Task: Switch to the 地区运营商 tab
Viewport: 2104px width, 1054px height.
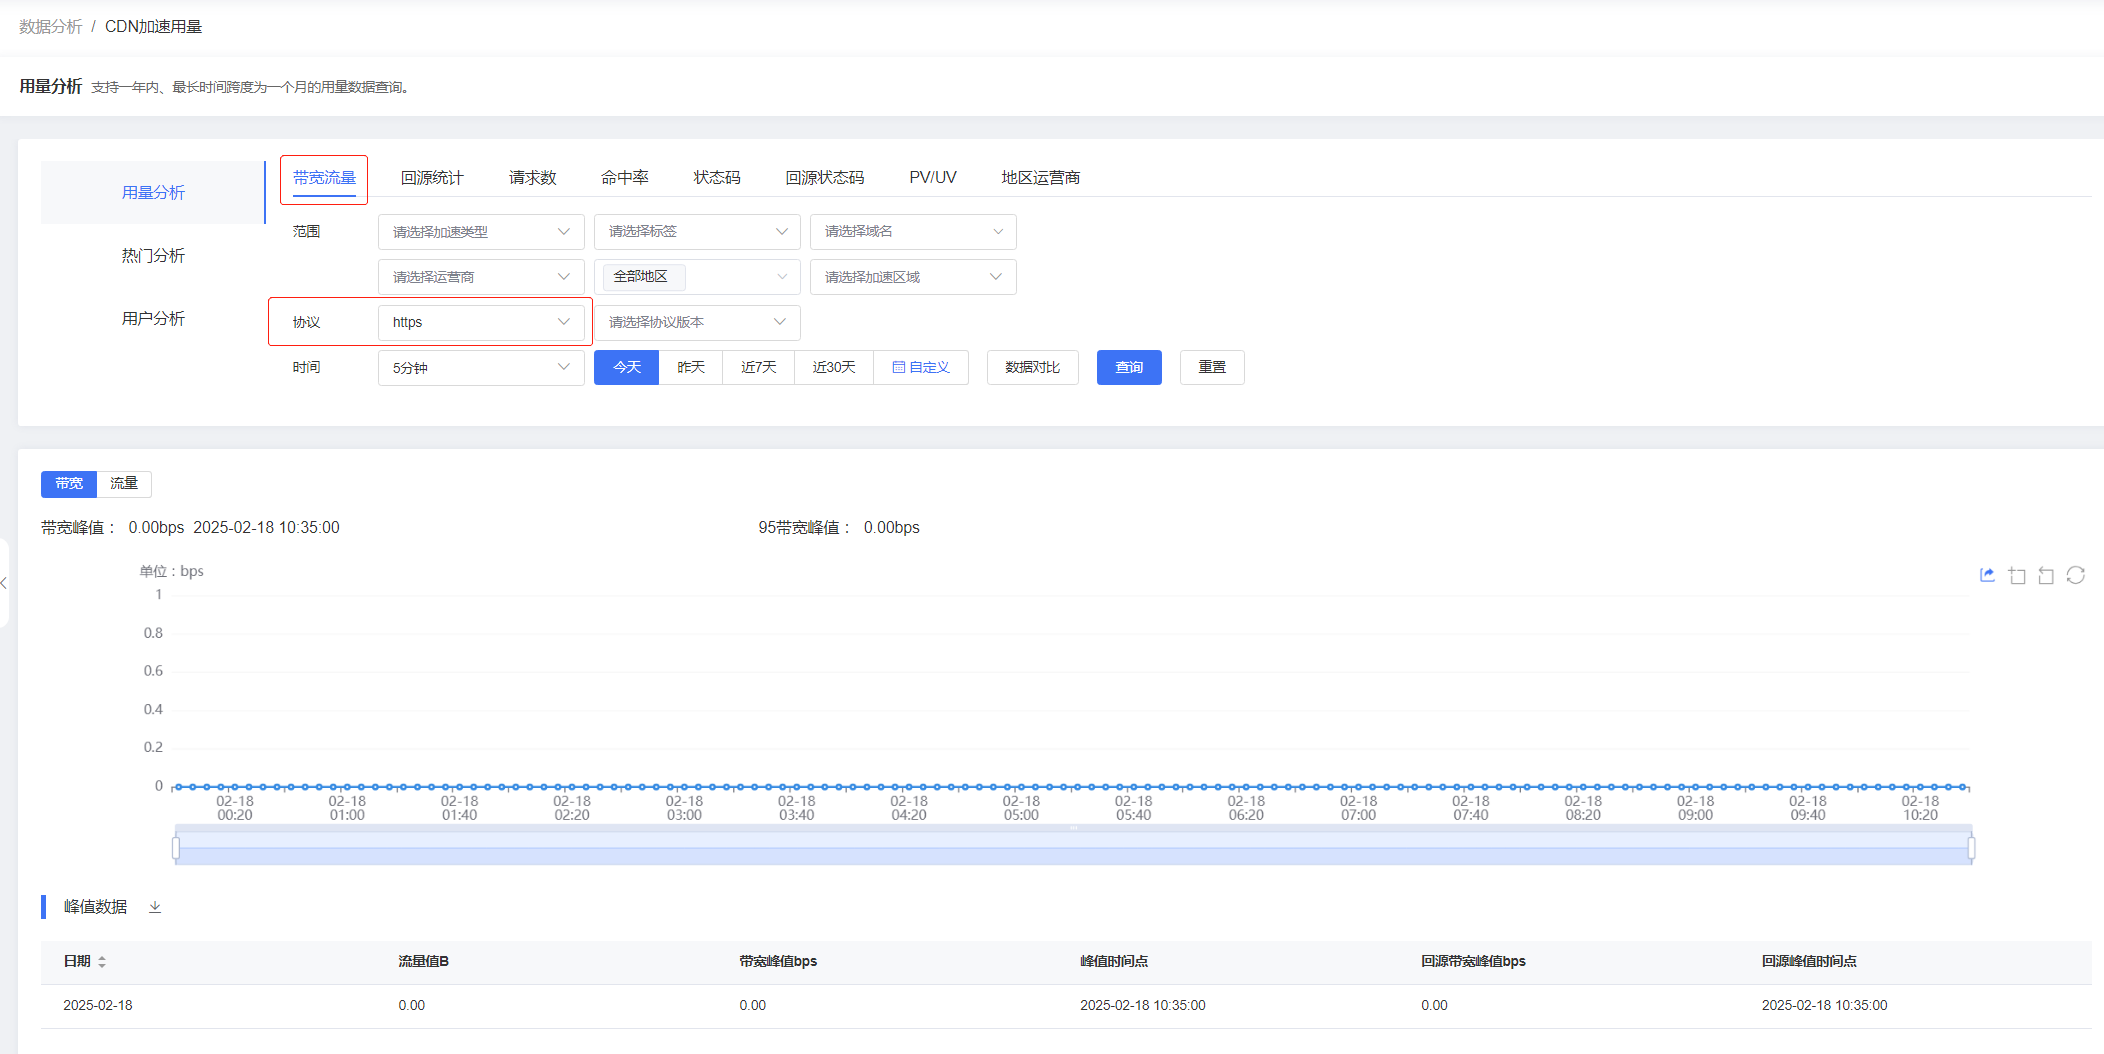Action: click(1041, 178)
